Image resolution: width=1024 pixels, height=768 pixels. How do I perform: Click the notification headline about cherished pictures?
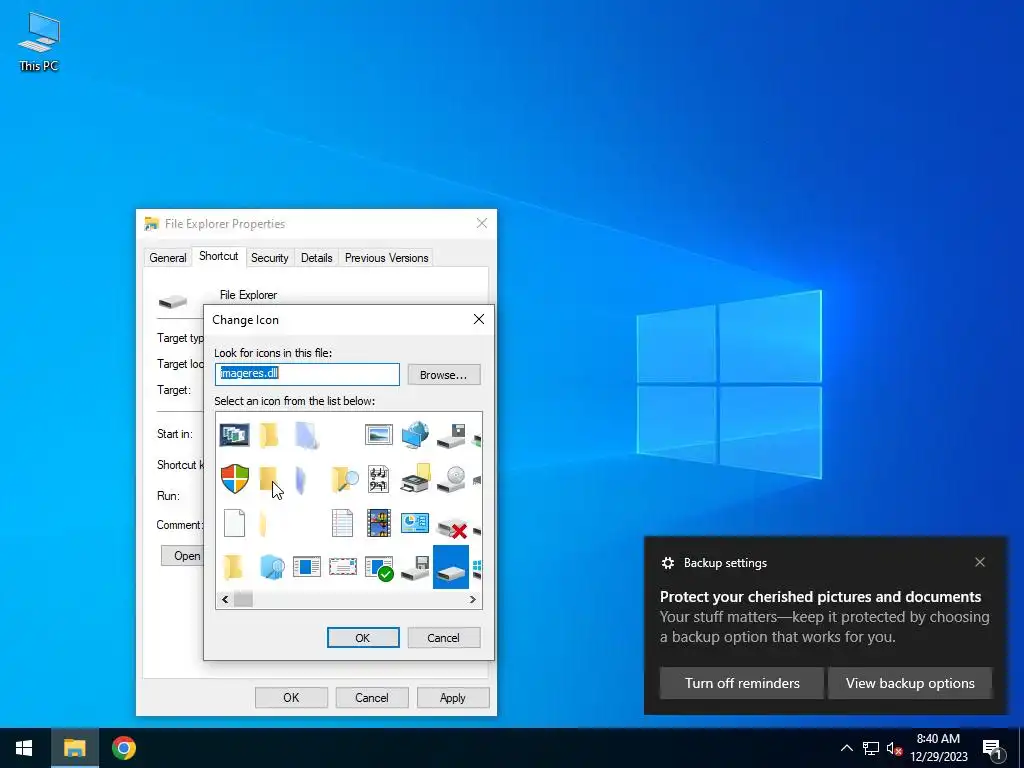(x=820, y=597)
